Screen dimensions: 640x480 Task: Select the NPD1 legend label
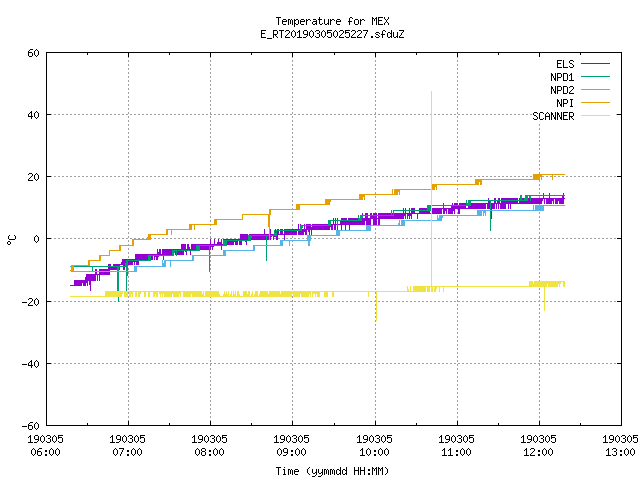coord(562,77)
